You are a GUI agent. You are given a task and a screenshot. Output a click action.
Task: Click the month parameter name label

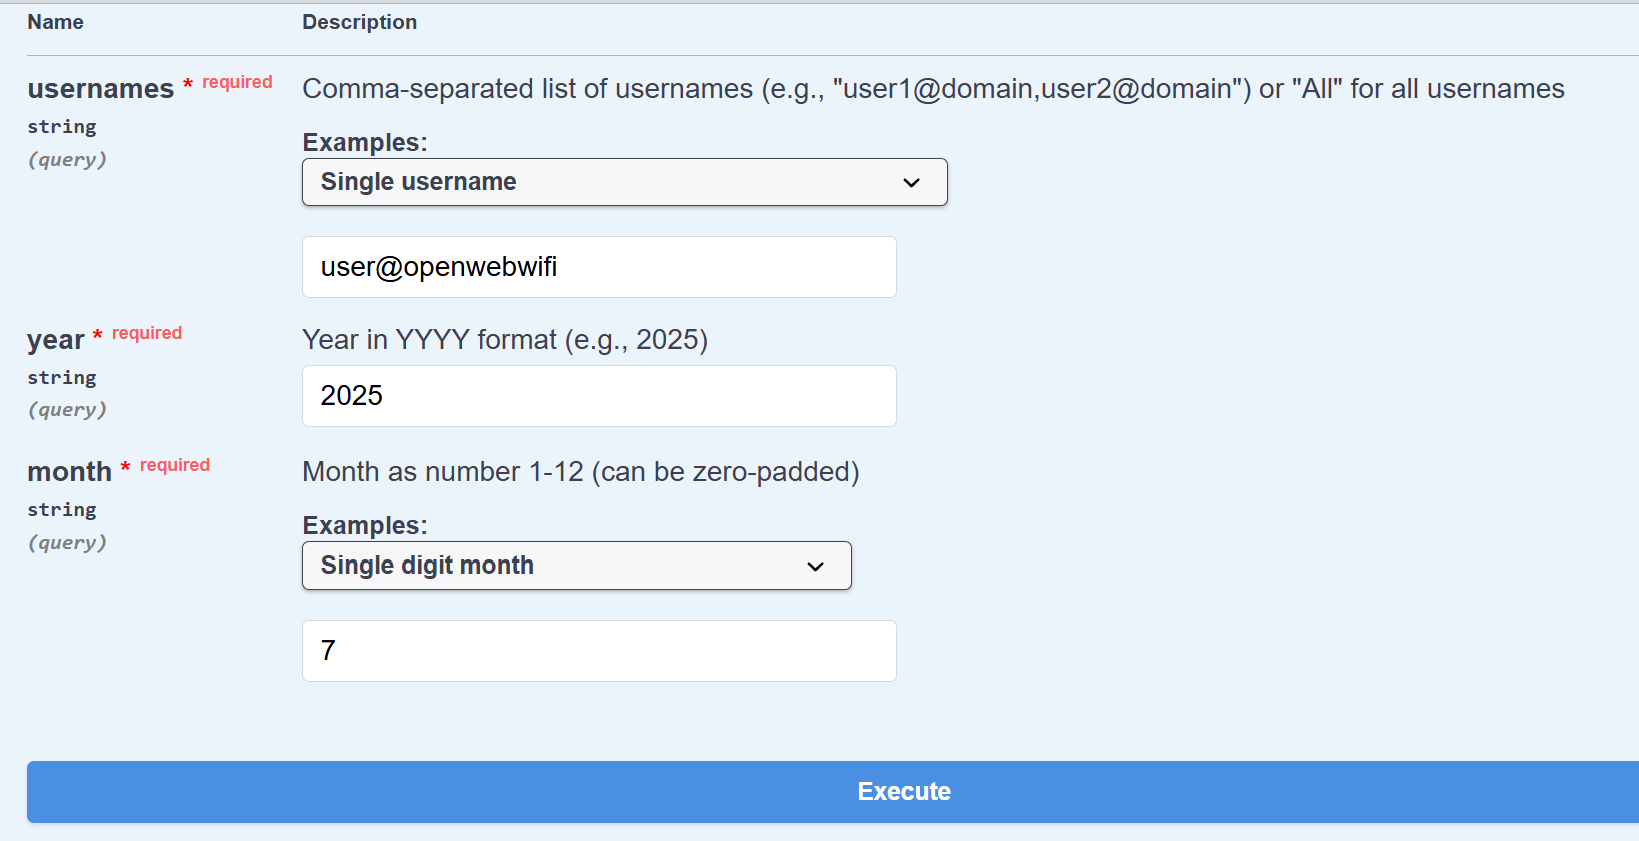[x=69, y=472]
